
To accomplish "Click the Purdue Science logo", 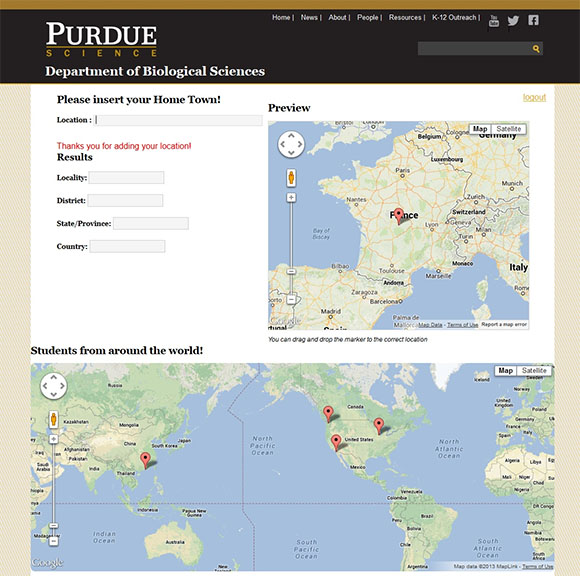I will click(101, 39).
